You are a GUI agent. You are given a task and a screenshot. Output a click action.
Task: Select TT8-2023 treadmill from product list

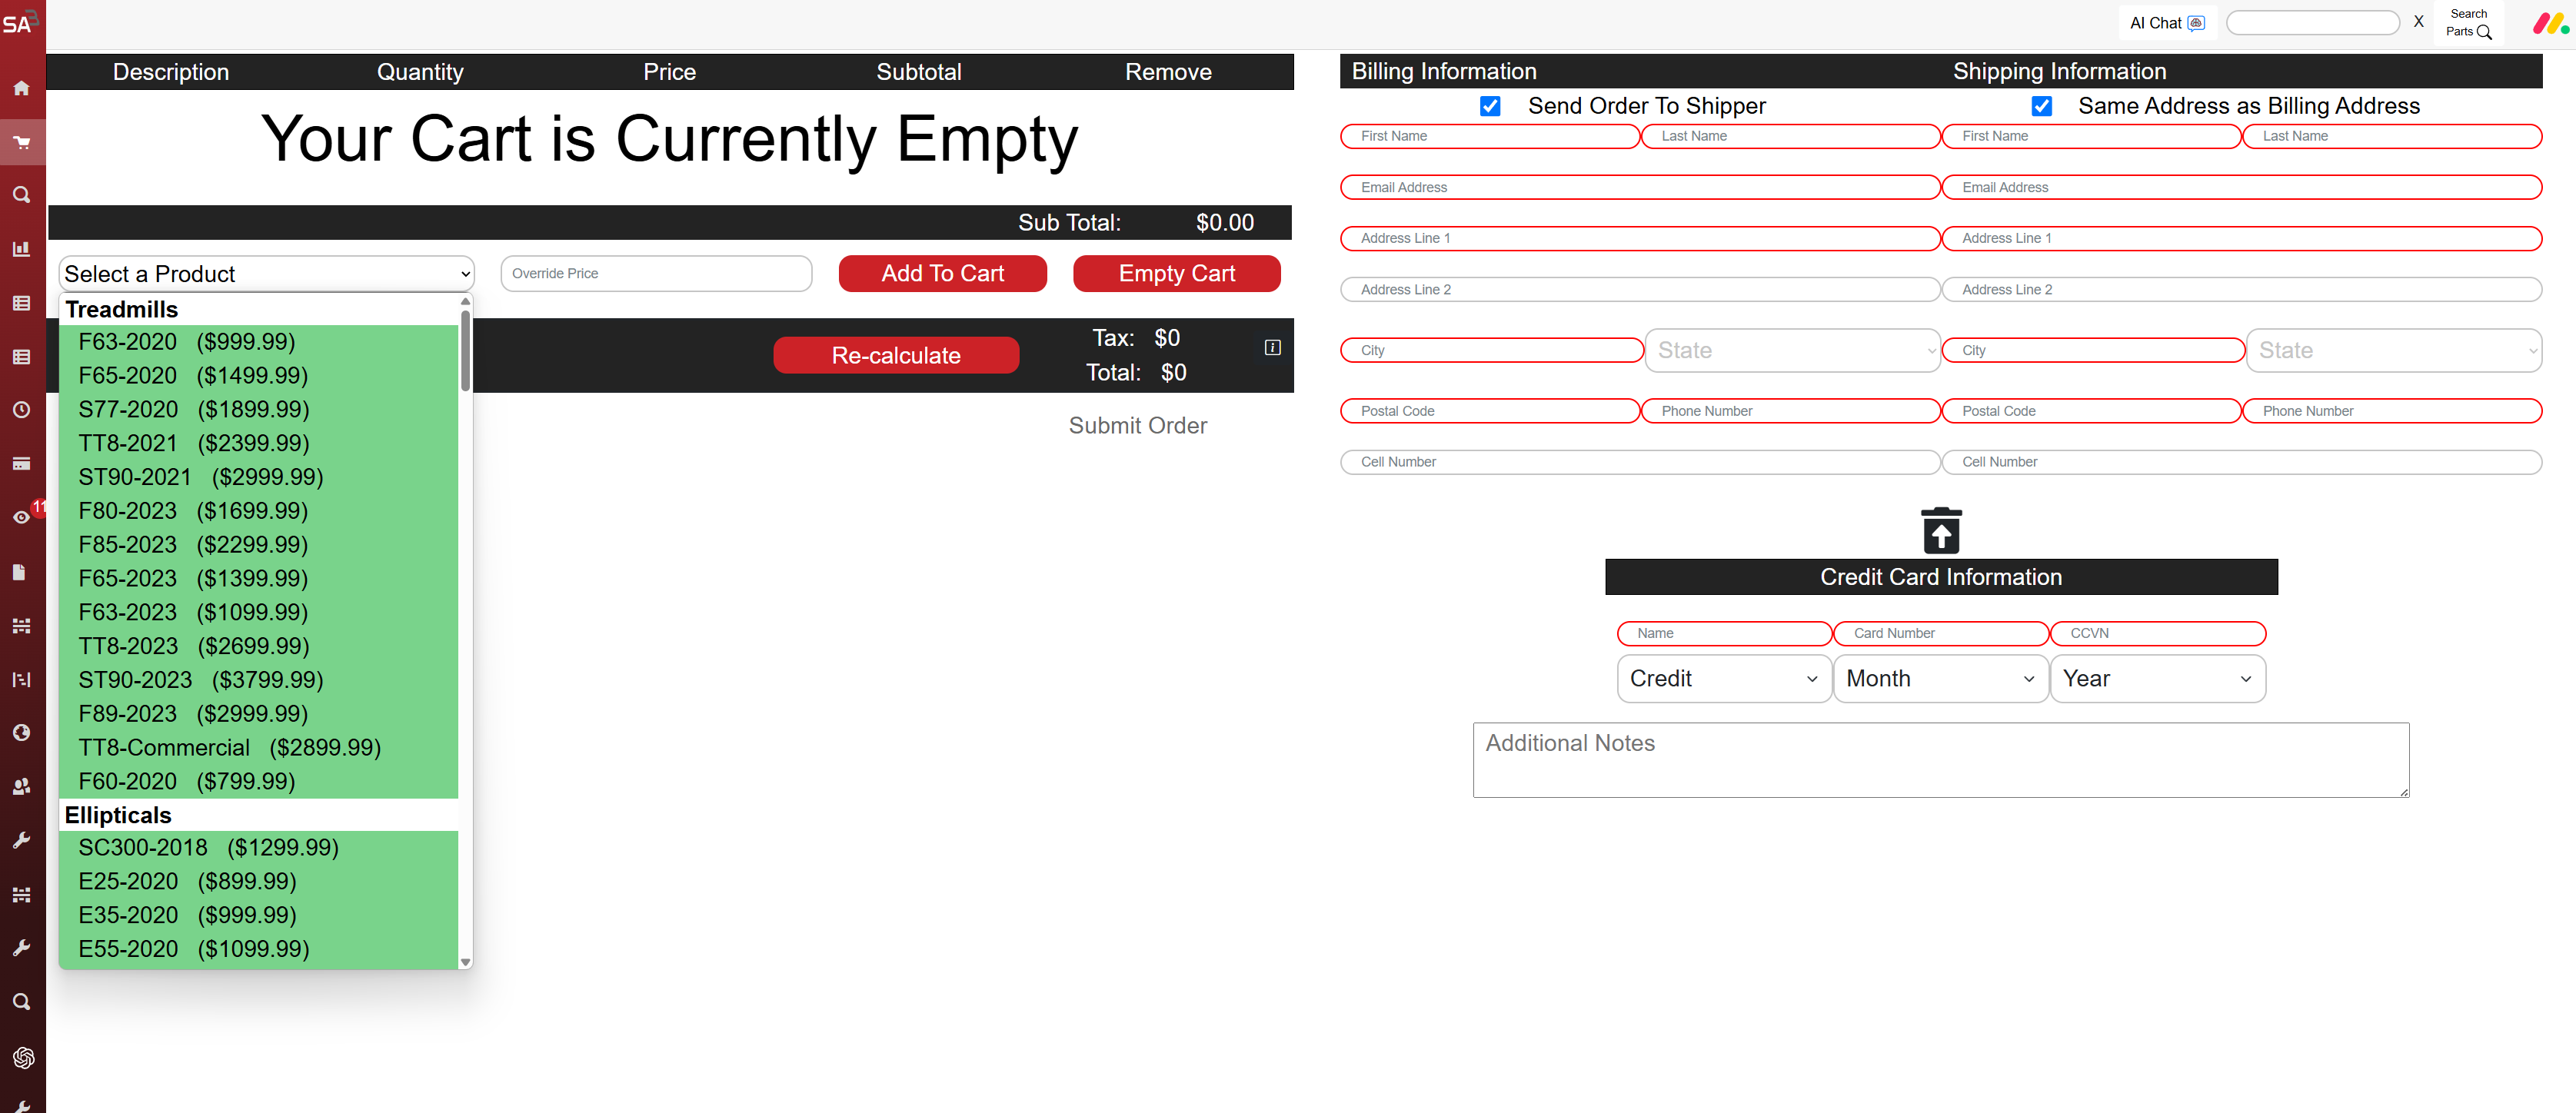point(194,646)
